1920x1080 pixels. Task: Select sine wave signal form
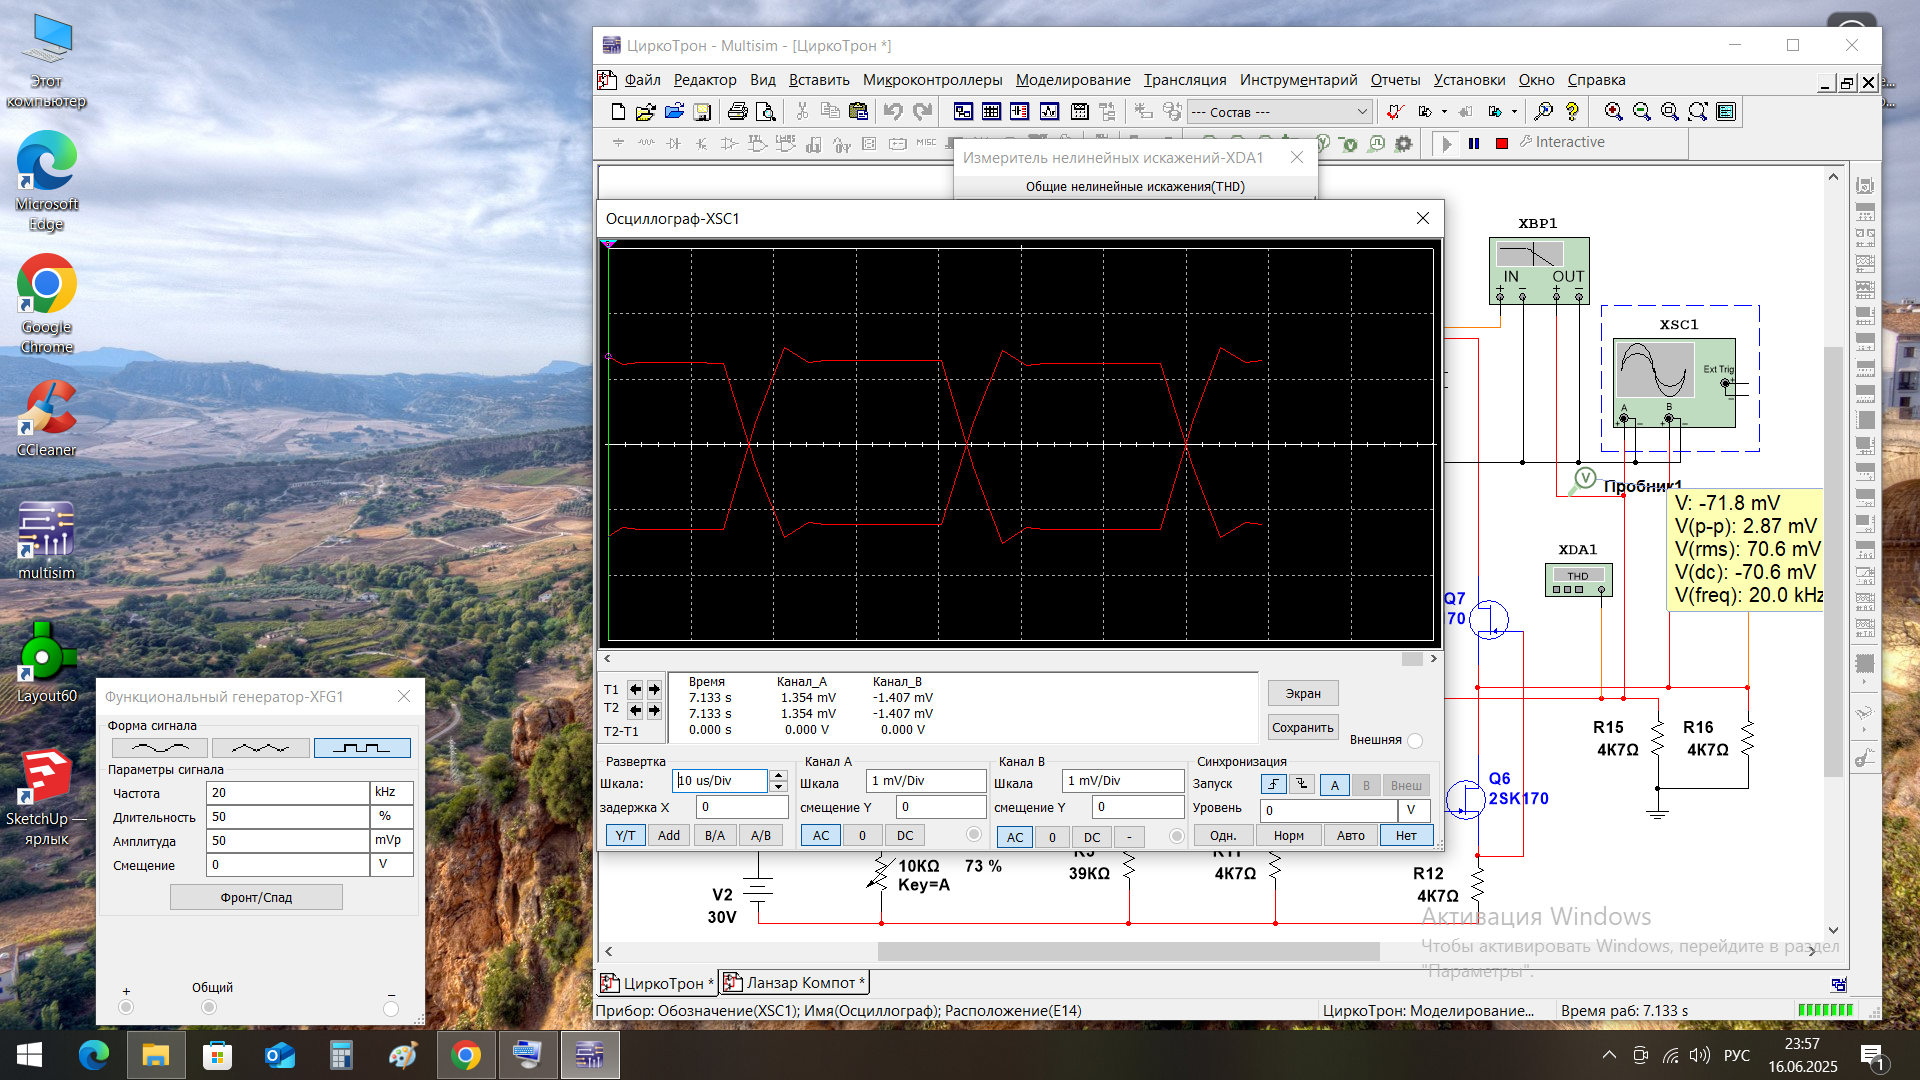(x=160, y=748)
